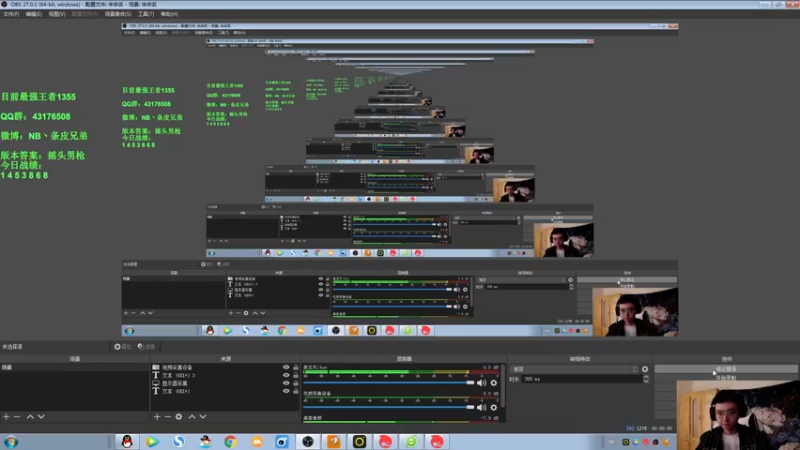Open the 视频采集设备 mixer gear settings

[x=493, y=407]
